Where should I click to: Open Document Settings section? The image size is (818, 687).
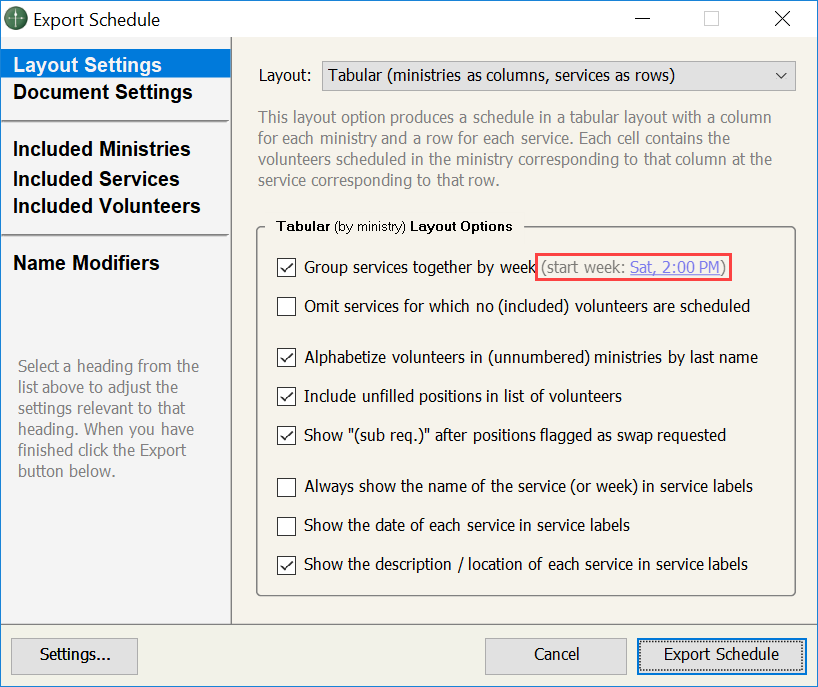pyautogui.click(x=102, y=92)
